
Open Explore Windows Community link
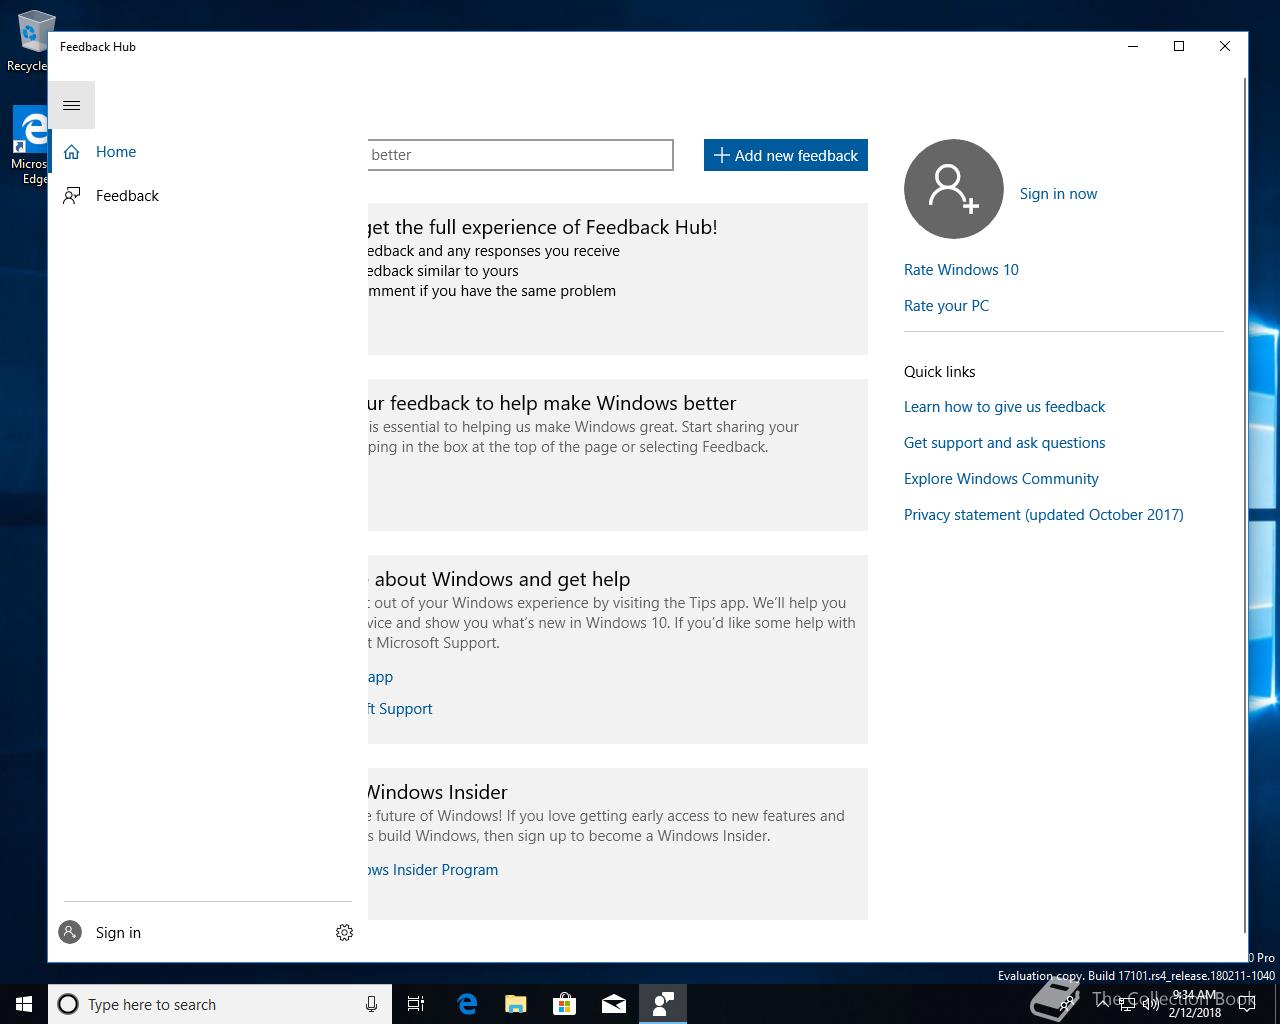(1001, 479)
